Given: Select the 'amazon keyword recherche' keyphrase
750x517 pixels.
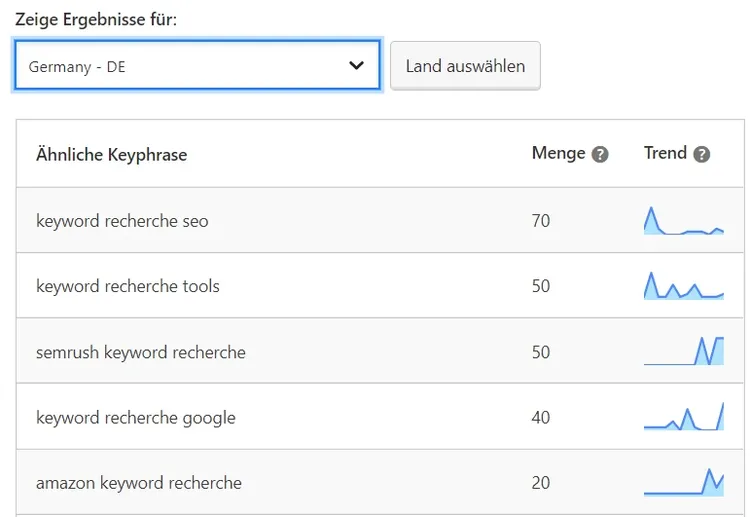Looking at the screenshot, I should pyautogui.click(x=139, y=483).
